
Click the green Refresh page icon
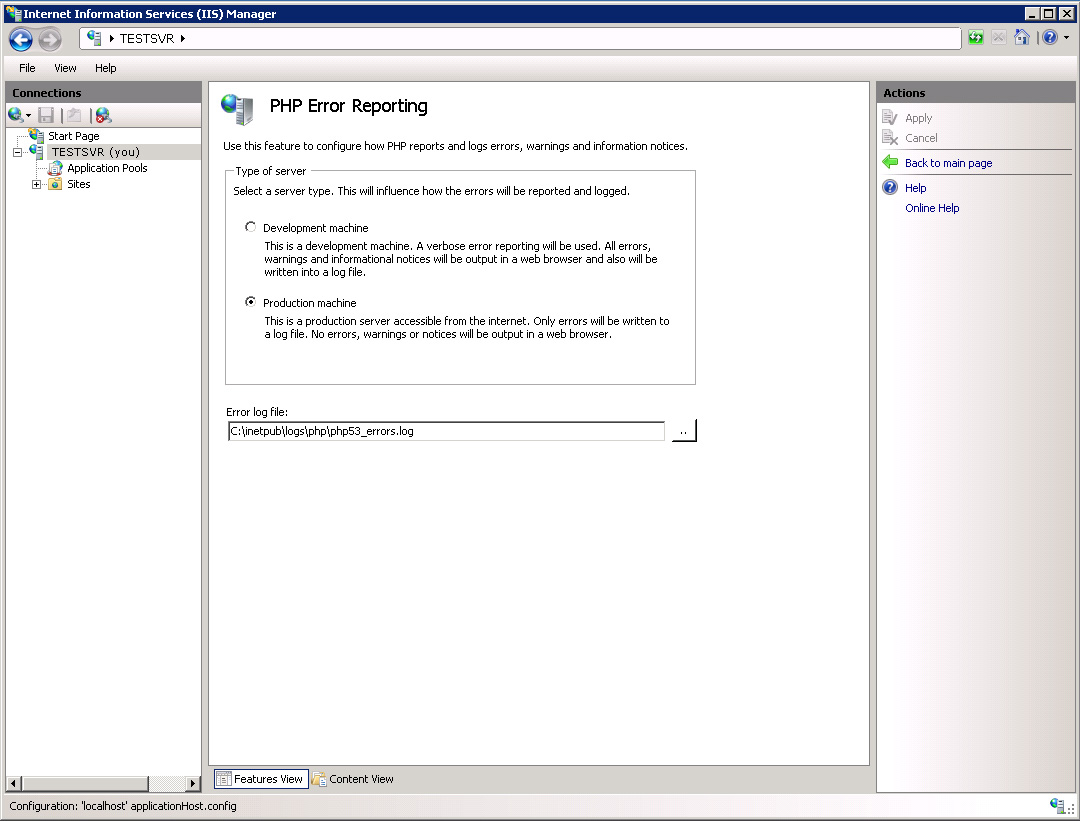[975, 38]
